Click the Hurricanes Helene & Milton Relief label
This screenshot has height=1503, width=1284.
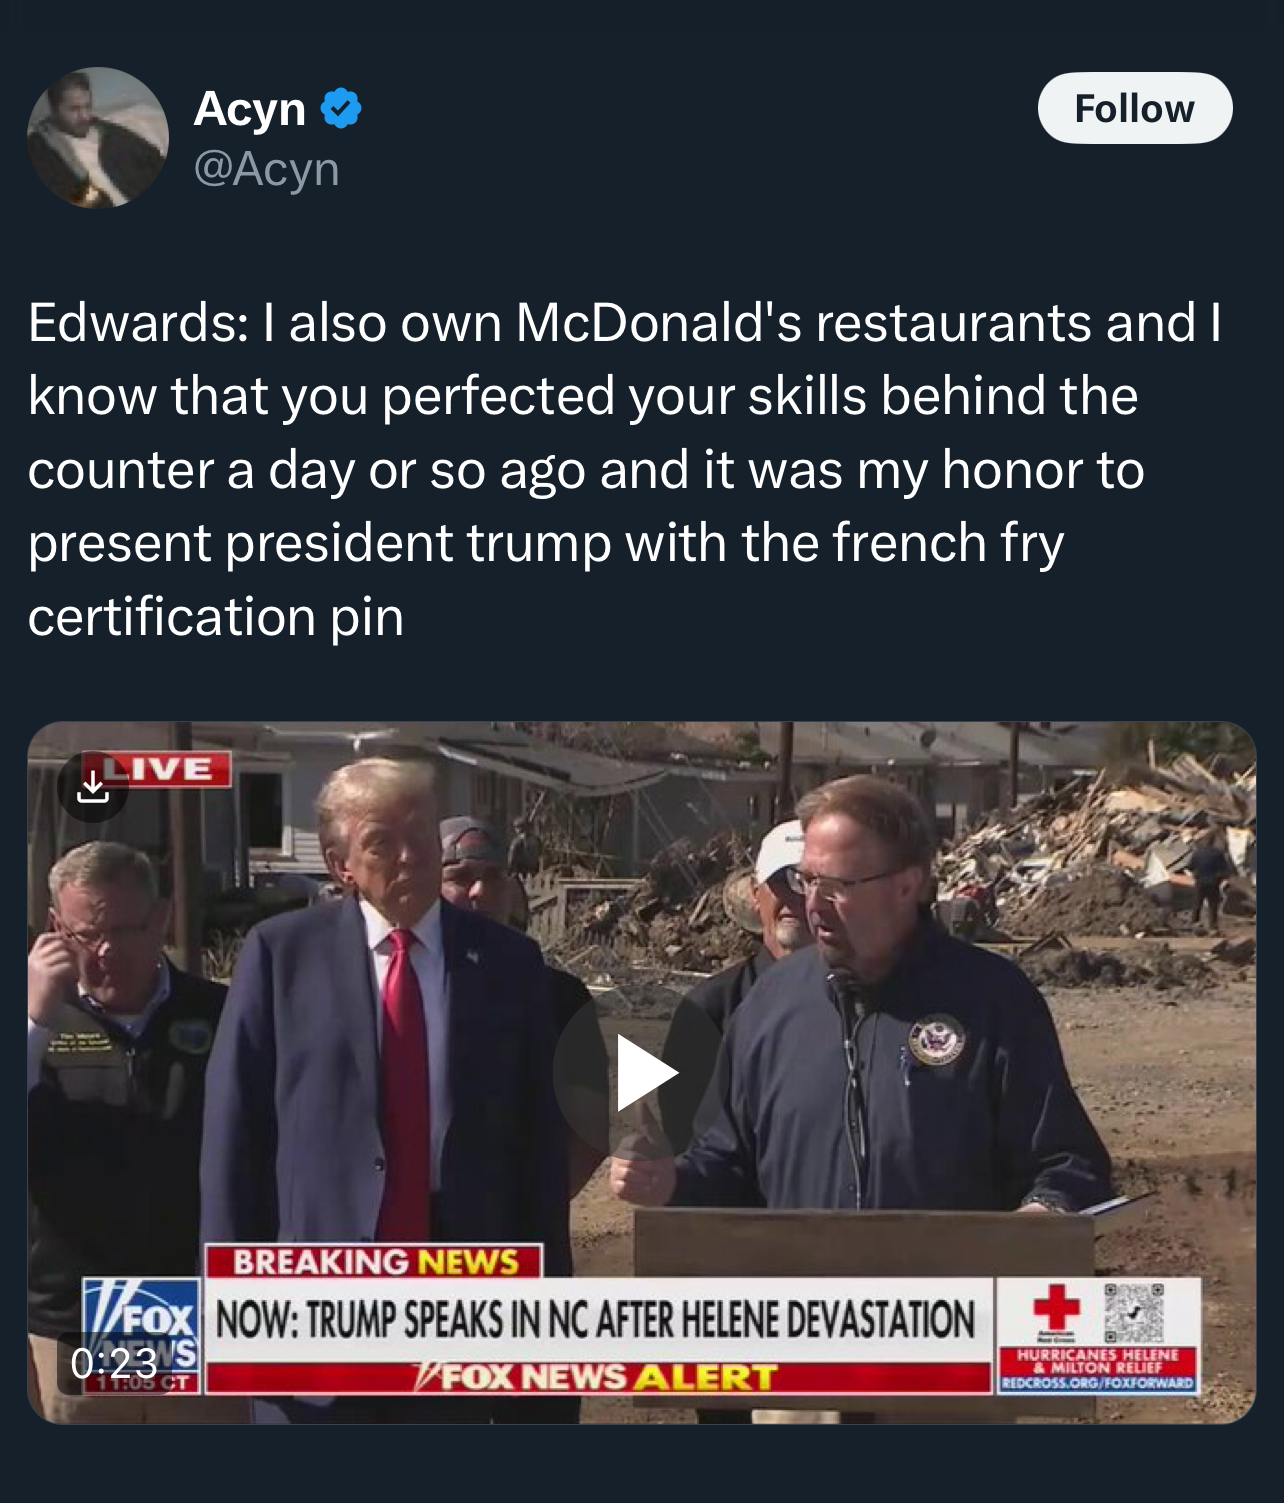click(x=1098, y=1361)
